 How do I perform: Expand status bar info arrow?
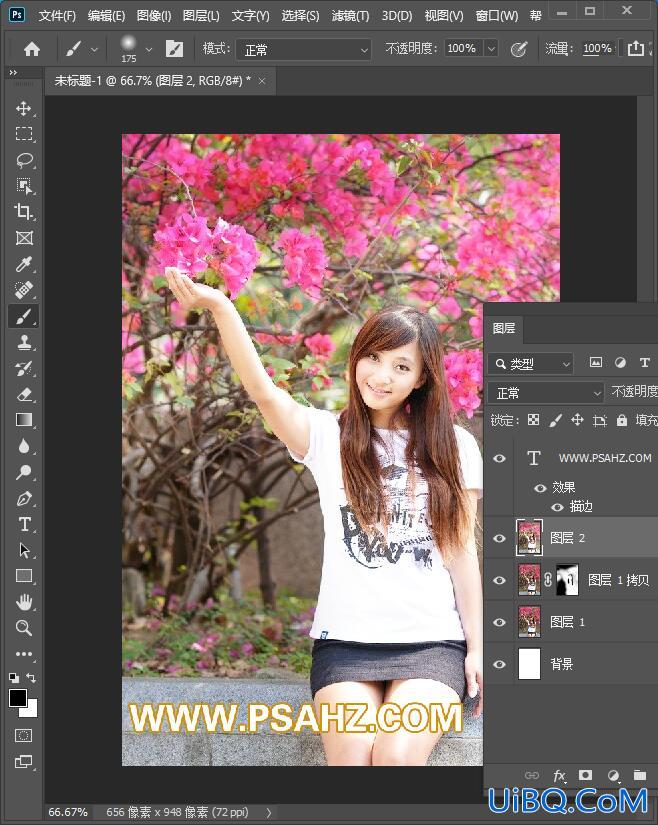coord(269,812)
